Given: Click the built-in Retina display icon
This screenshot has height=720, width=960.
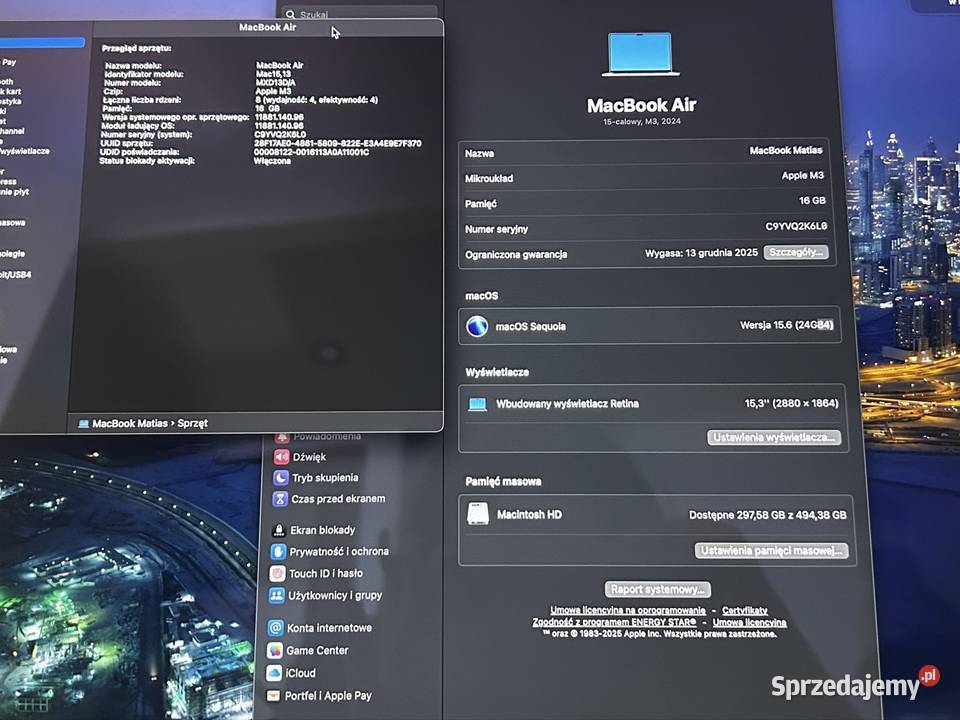Looking at the screenshot, I should point(478,404).
